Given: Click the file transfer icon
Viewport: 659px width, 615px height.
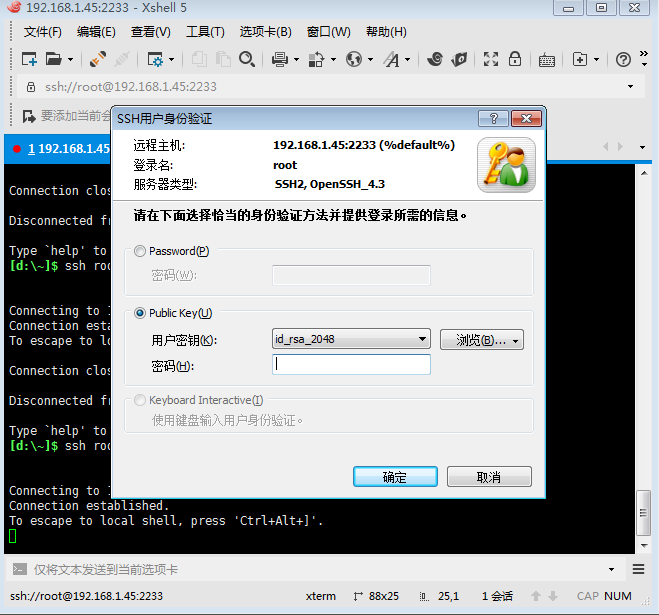Looking at the screenshot, I should (316, 59).
